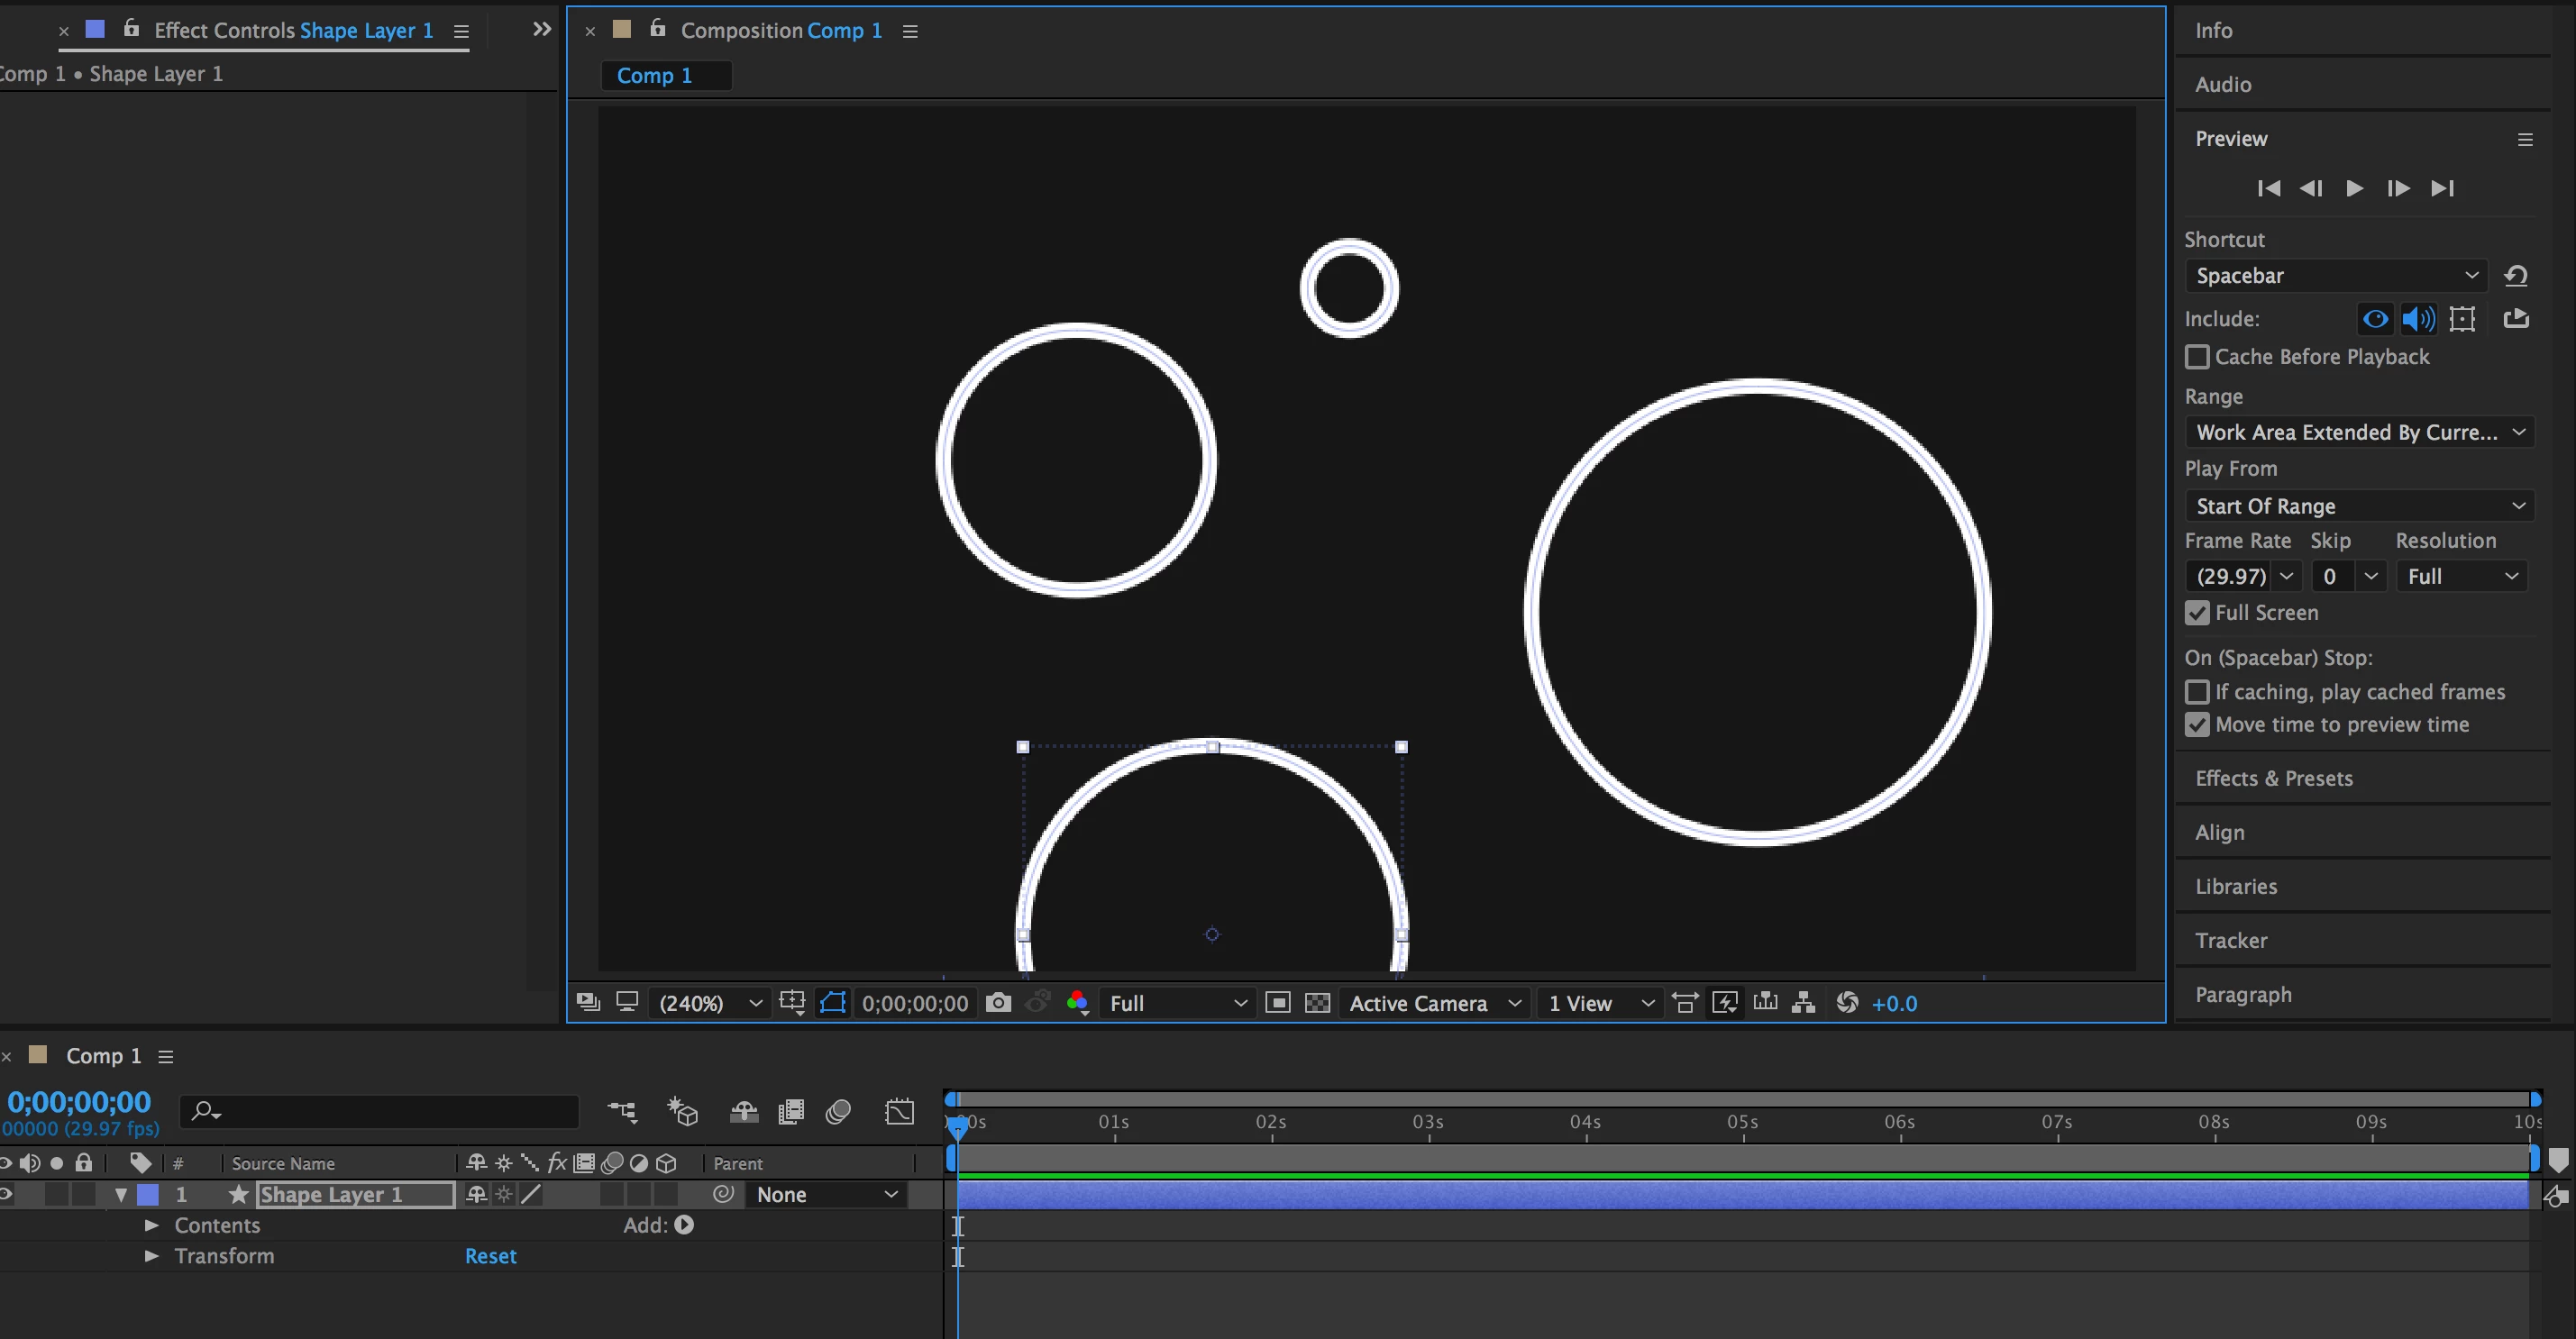Viewport: 2576px width, 1339px height.
Task: Open the Graph Editor icon
Action: 899,1112
